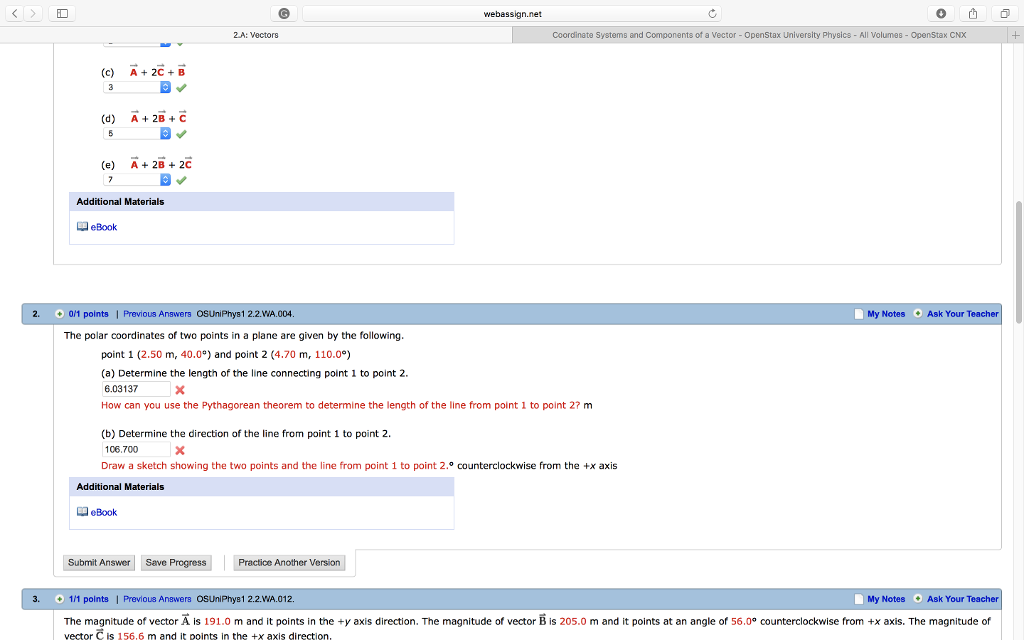This screenshot has height=640, width=1024.
Task: Click the red X beside answer 106.700
Action: [x=180, y=450]
